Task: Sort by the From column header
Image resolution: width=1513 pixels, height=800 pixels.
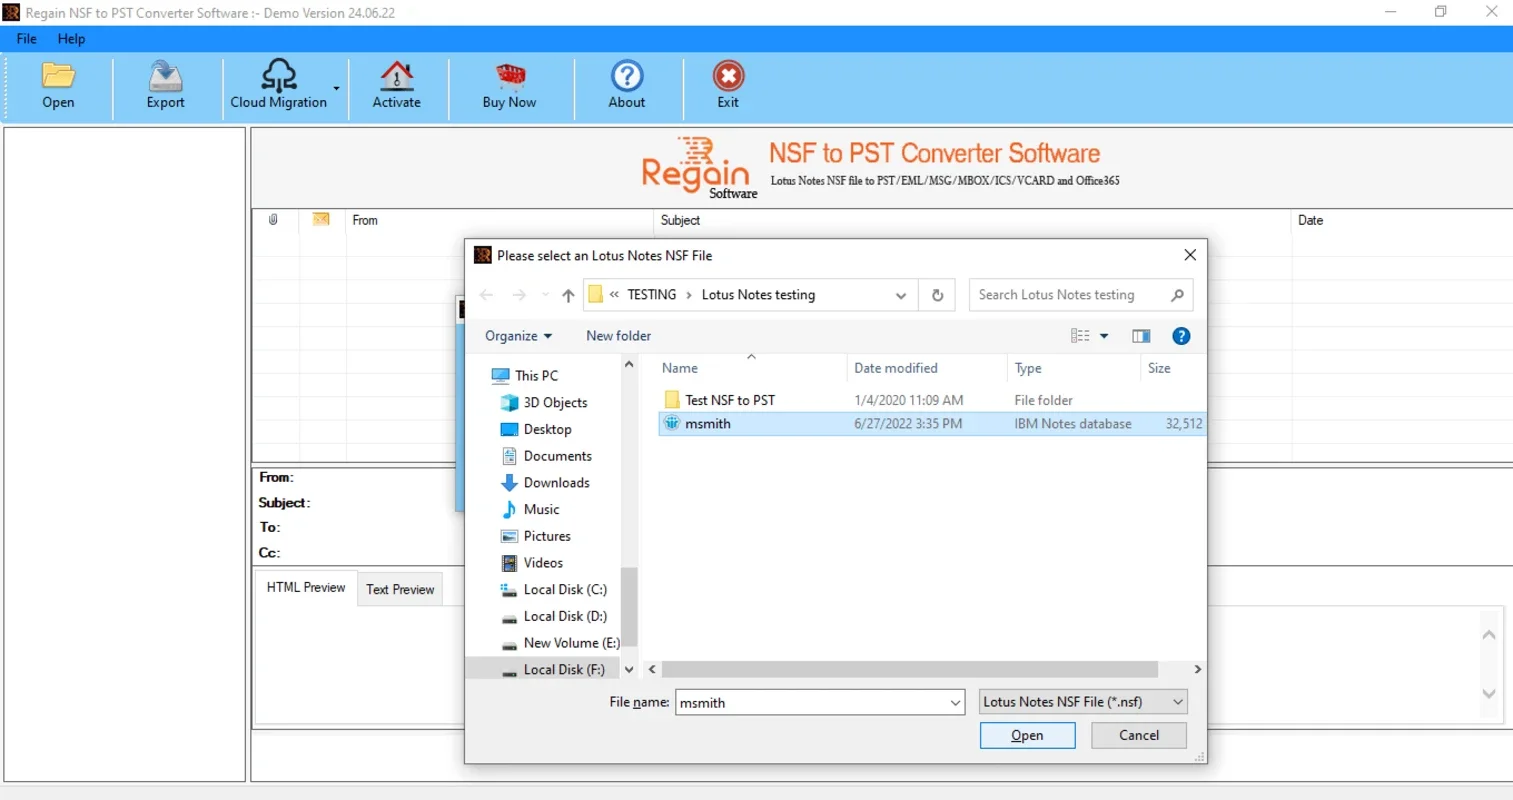Action: pos(365,220)
